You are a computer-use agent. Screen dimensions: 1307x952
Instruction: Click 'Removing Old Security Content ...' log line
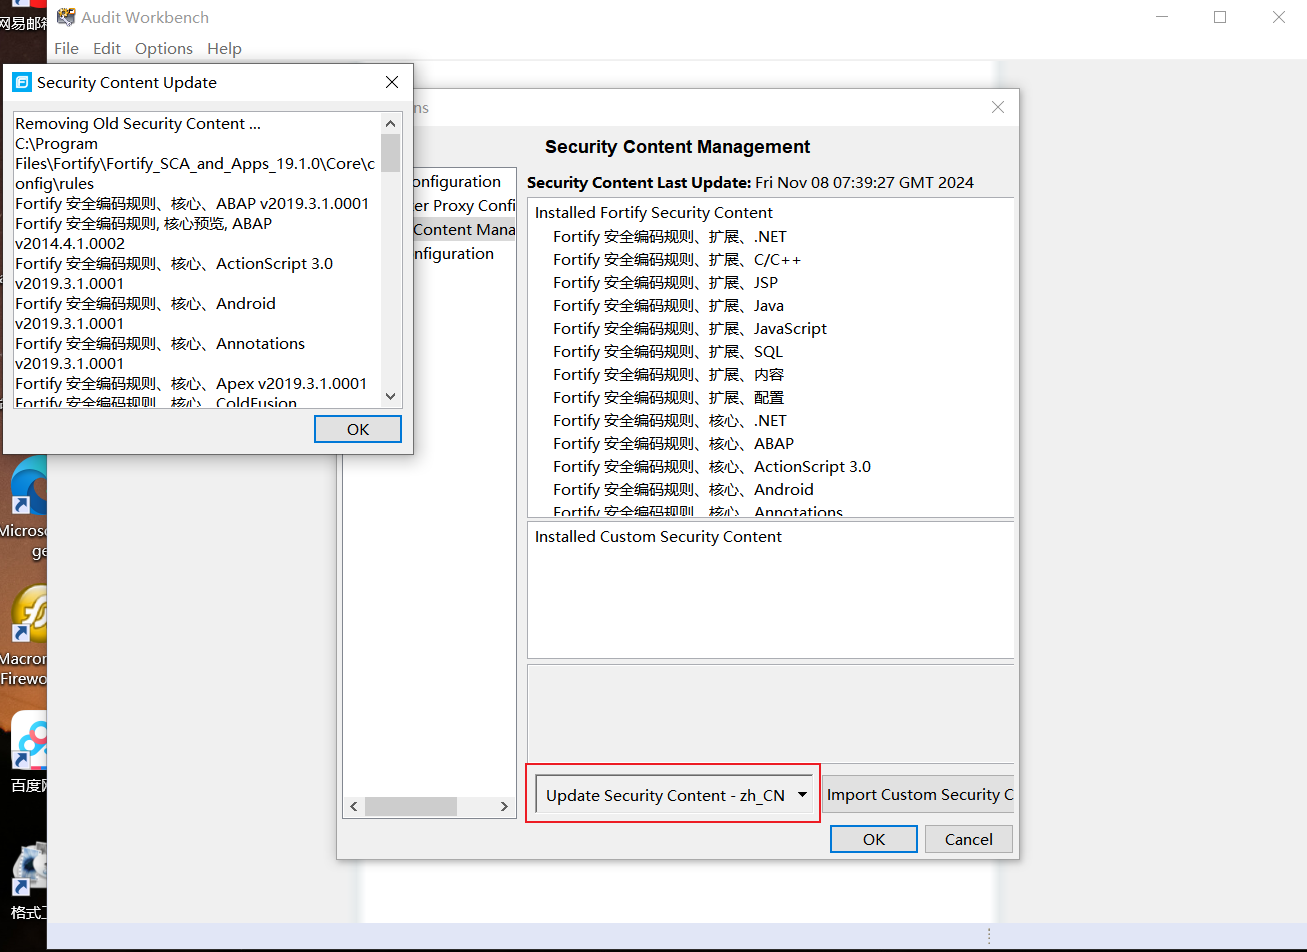tap(138, 124)
